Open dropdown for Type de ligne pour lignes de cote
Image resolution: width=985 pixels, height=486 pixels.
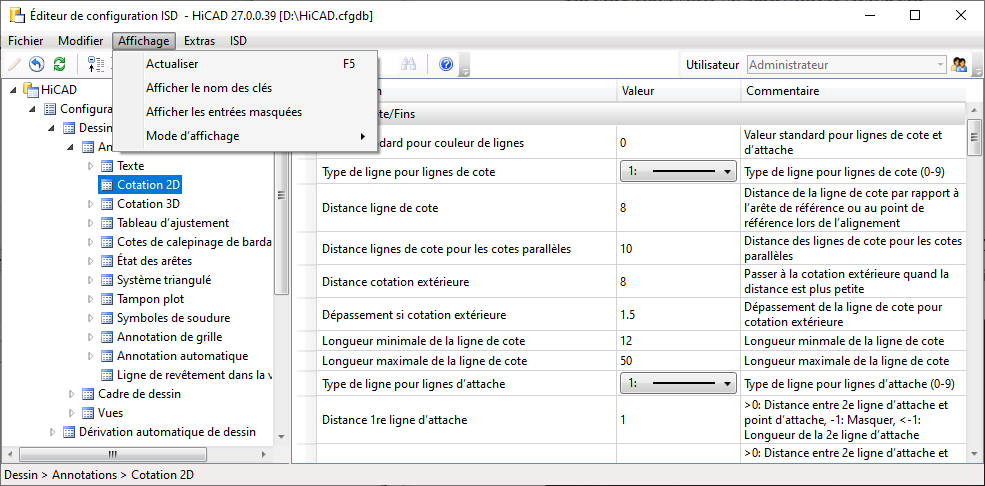(727, 172)
